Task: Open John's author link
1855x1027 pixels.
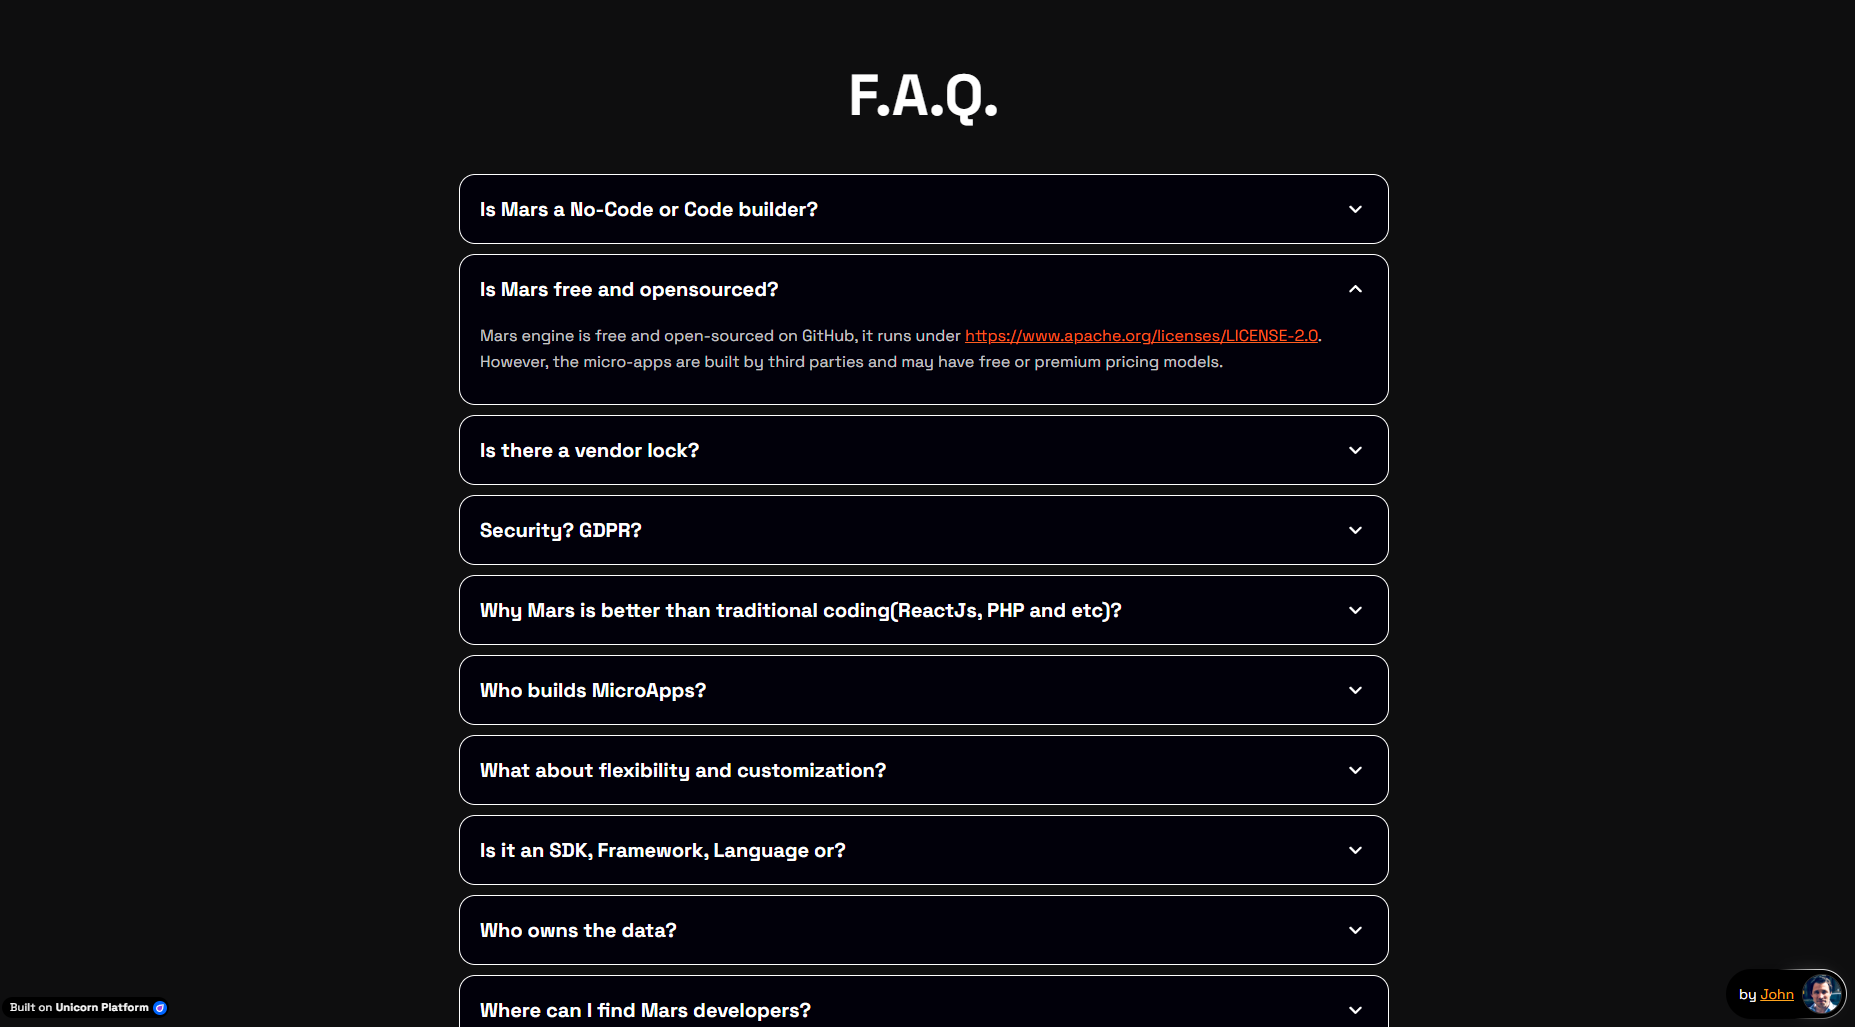Action: 1776,994
